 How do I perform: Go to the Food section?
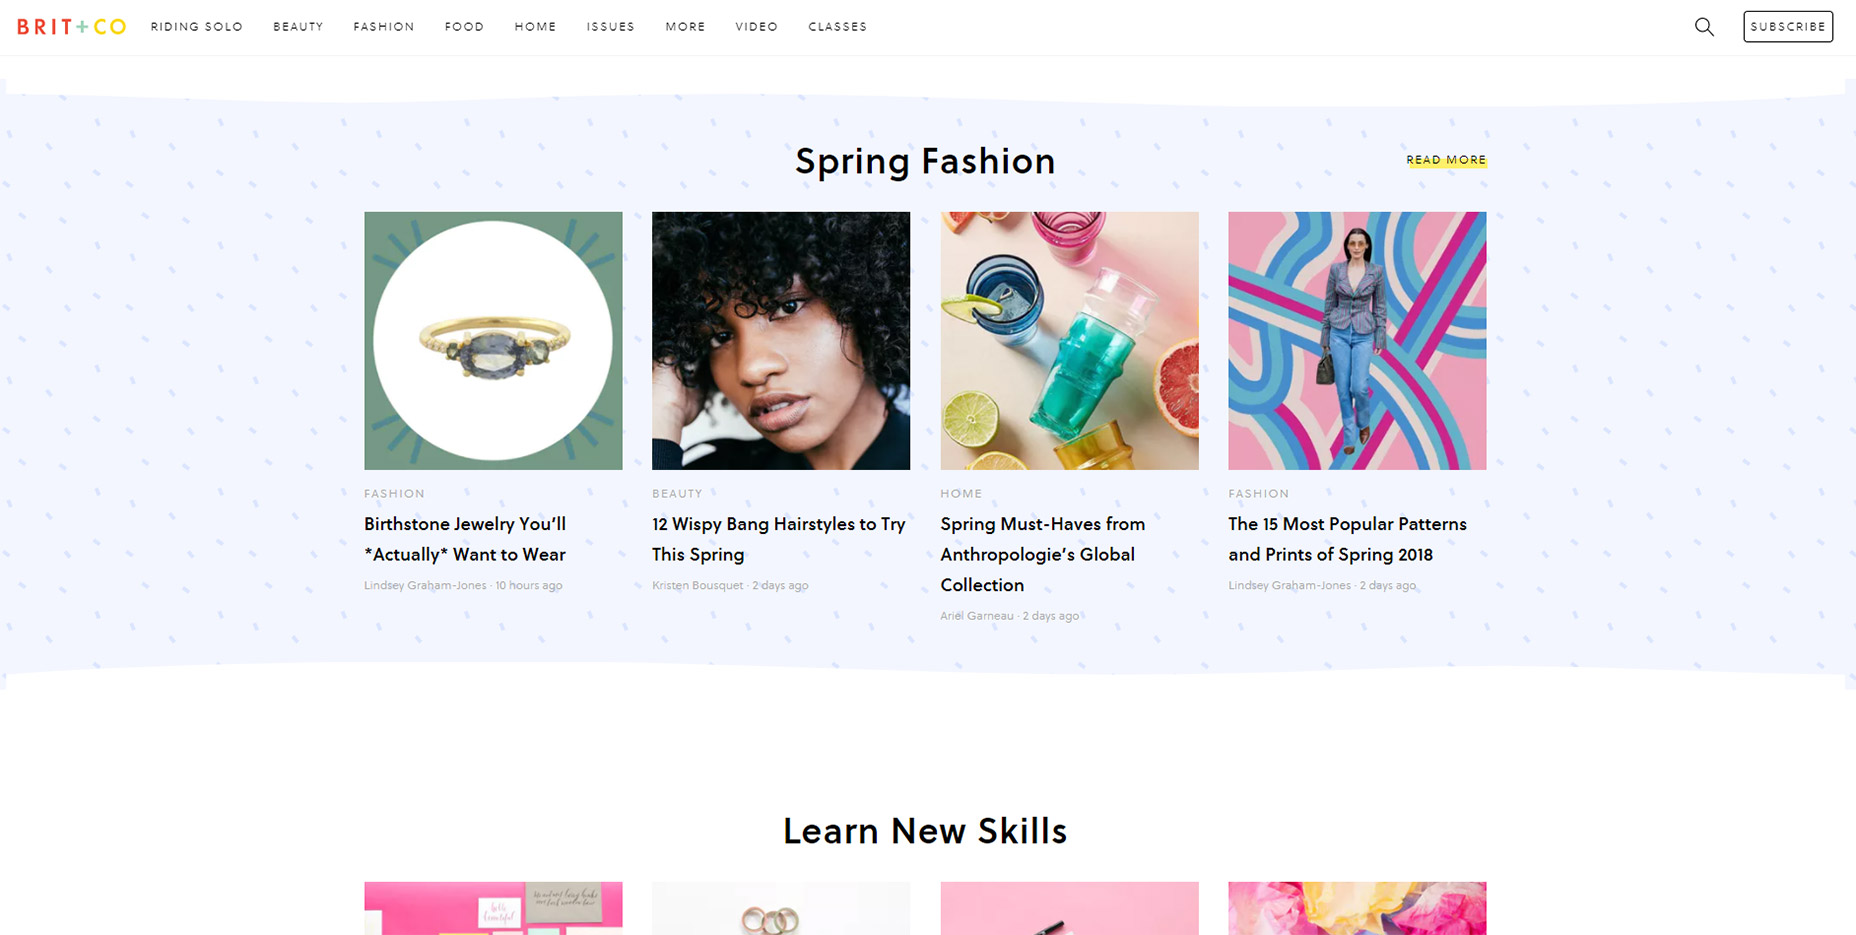click(x=464, y=27)
